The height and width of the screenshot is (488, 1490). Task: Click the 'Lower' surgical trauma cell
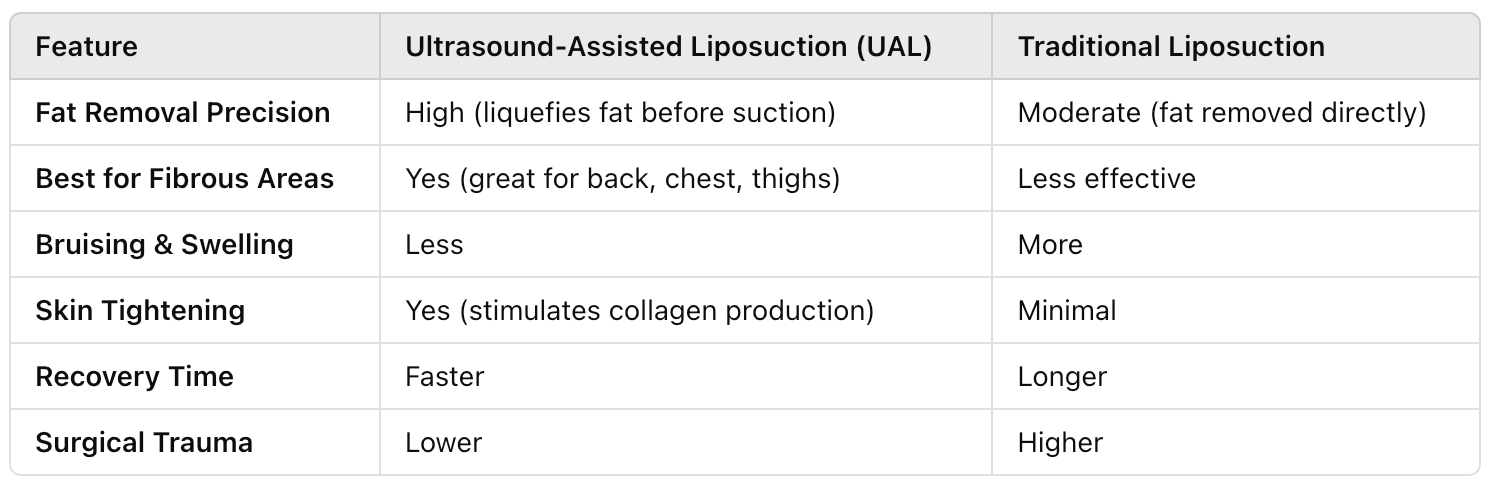444,442
